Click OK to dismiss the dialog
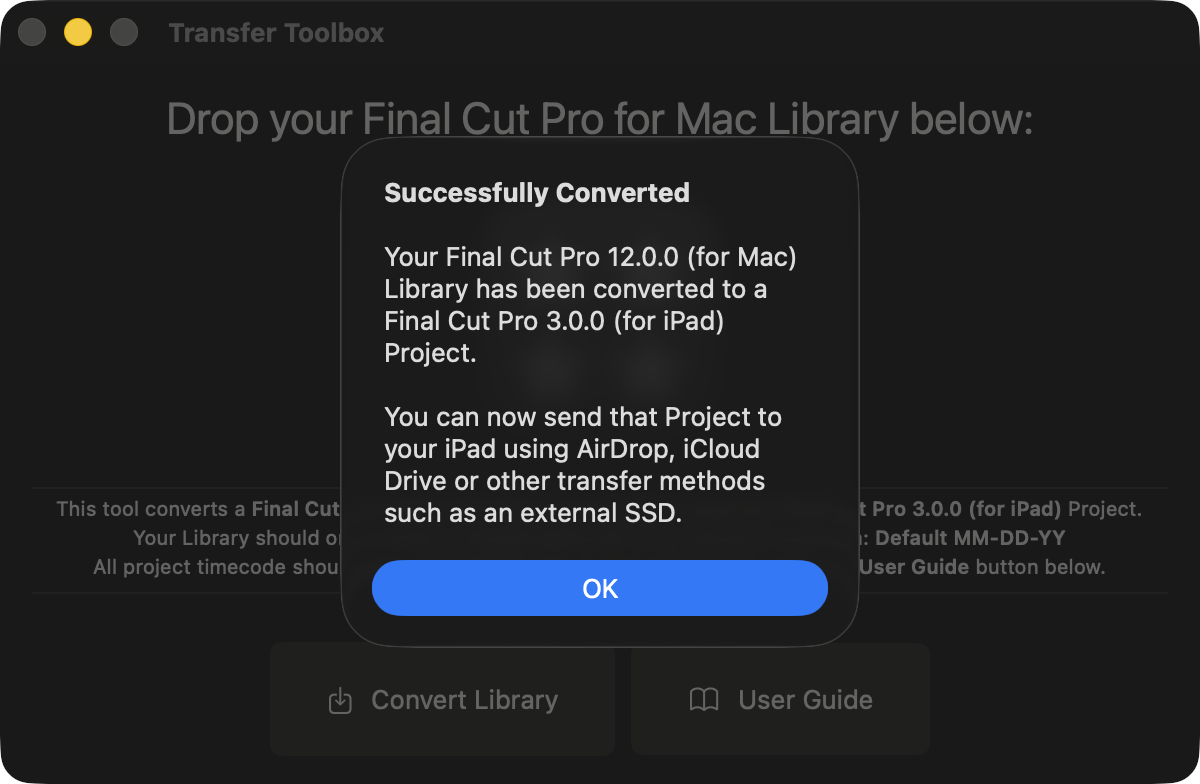 (x=600, y=588)
